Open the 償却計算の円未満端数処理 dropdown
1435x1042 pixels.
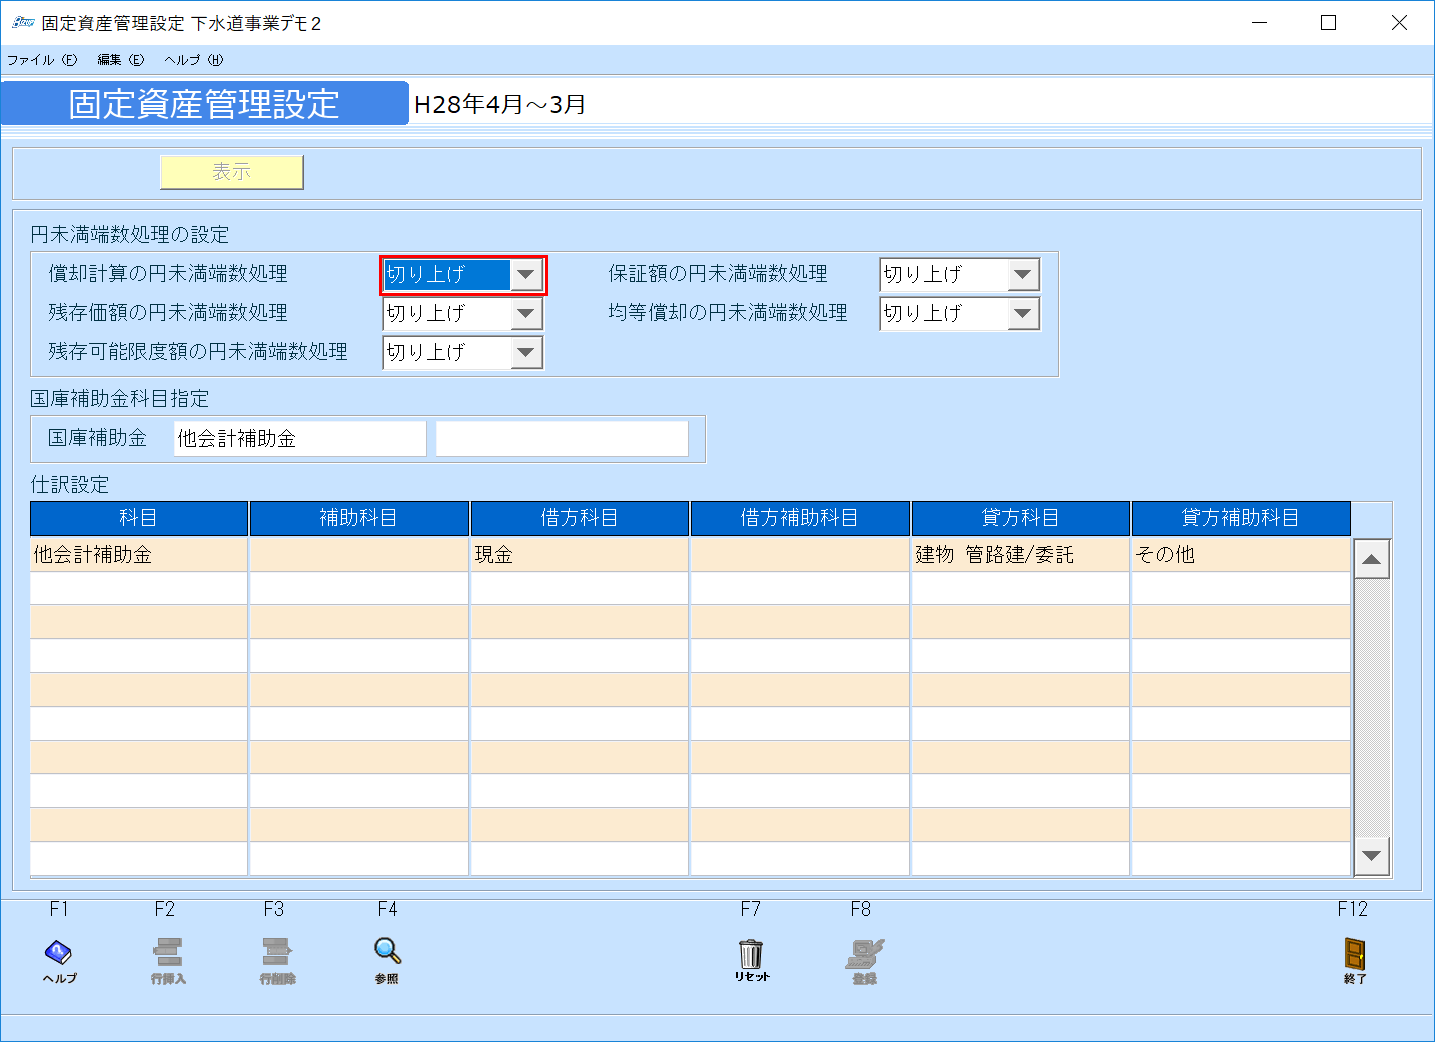(x=527, y=274)
